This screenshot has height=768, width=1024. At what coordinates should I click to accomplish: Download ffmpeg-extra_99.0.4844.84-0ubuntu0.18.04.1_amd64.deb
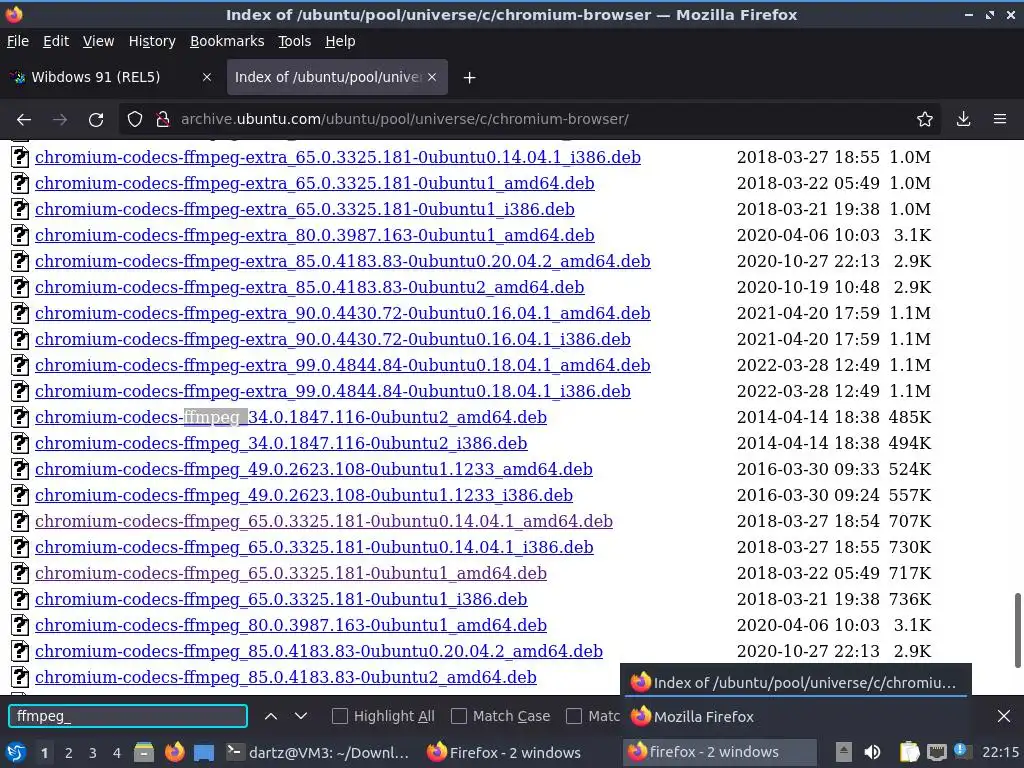343,365
